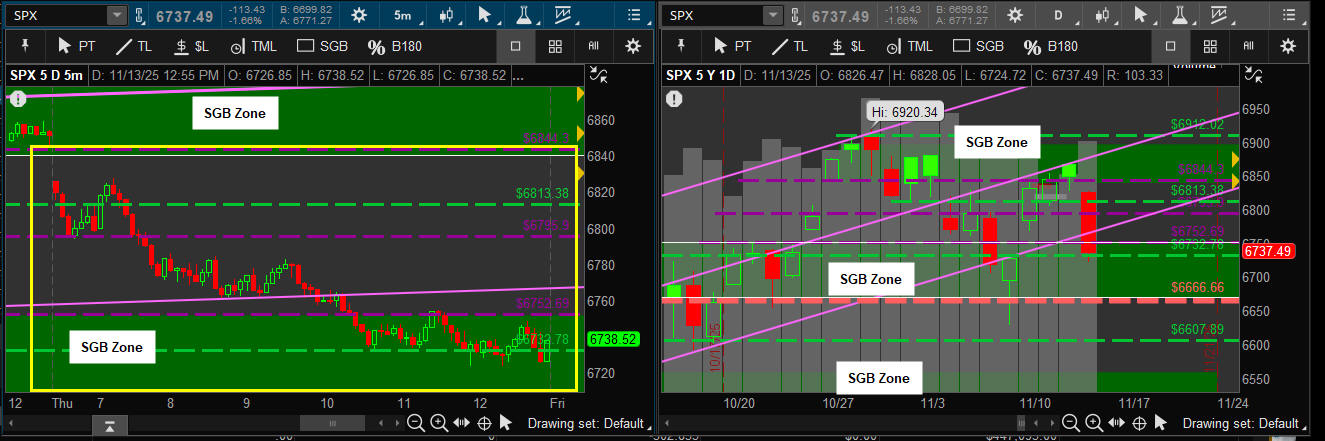The height and width of the screenshot is (441, 1325).
Task: Open the list menu in right chart header
Action: click(x=1289, y=15)
